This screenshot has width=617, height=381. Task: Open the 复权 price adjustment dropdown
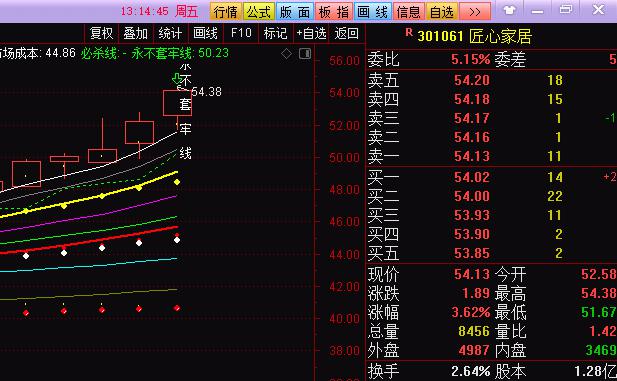[x=102, y=33]
